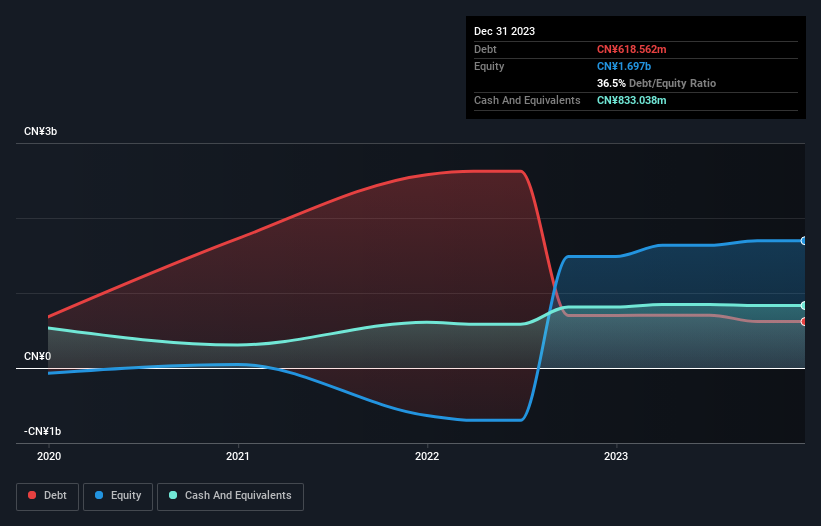821x526 pixels.
Task: Click the Equity label in tooltip
Action: [489, 66]
